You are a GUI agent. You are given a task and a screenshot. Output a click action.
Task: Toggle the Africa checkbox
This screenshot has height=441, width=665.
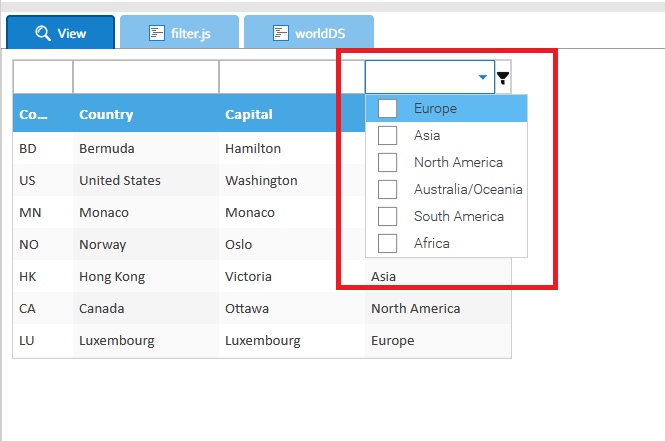(388, 243)
